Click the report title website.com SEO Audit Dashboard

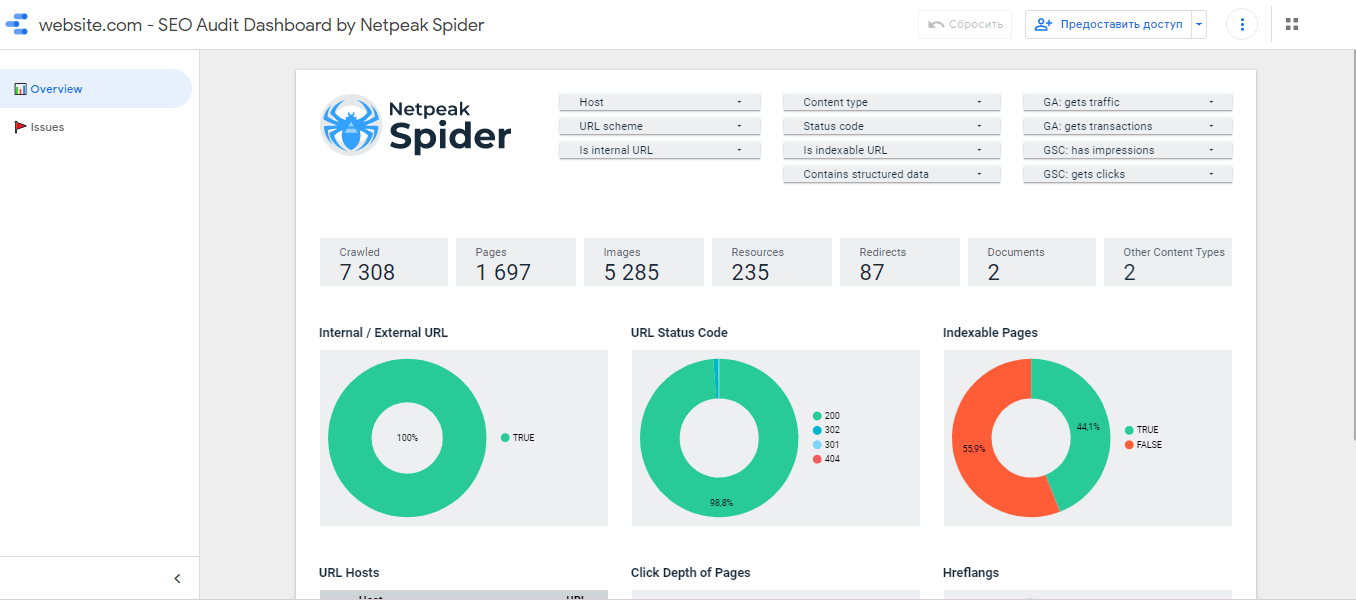261,25
